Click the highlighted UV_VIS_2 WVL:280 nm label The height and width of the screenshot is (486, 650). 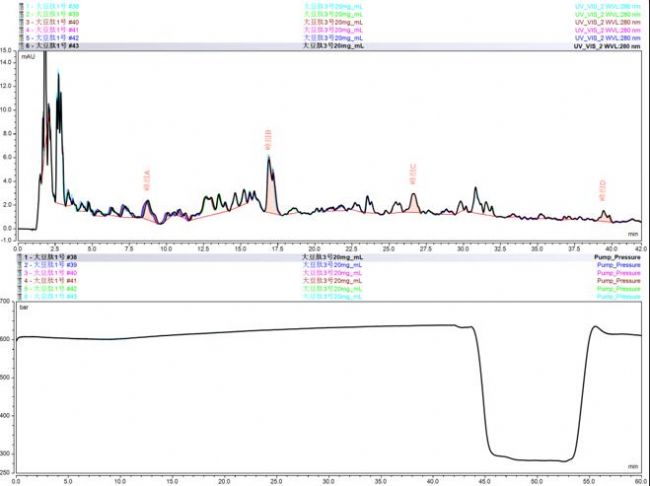click(606, 46)
